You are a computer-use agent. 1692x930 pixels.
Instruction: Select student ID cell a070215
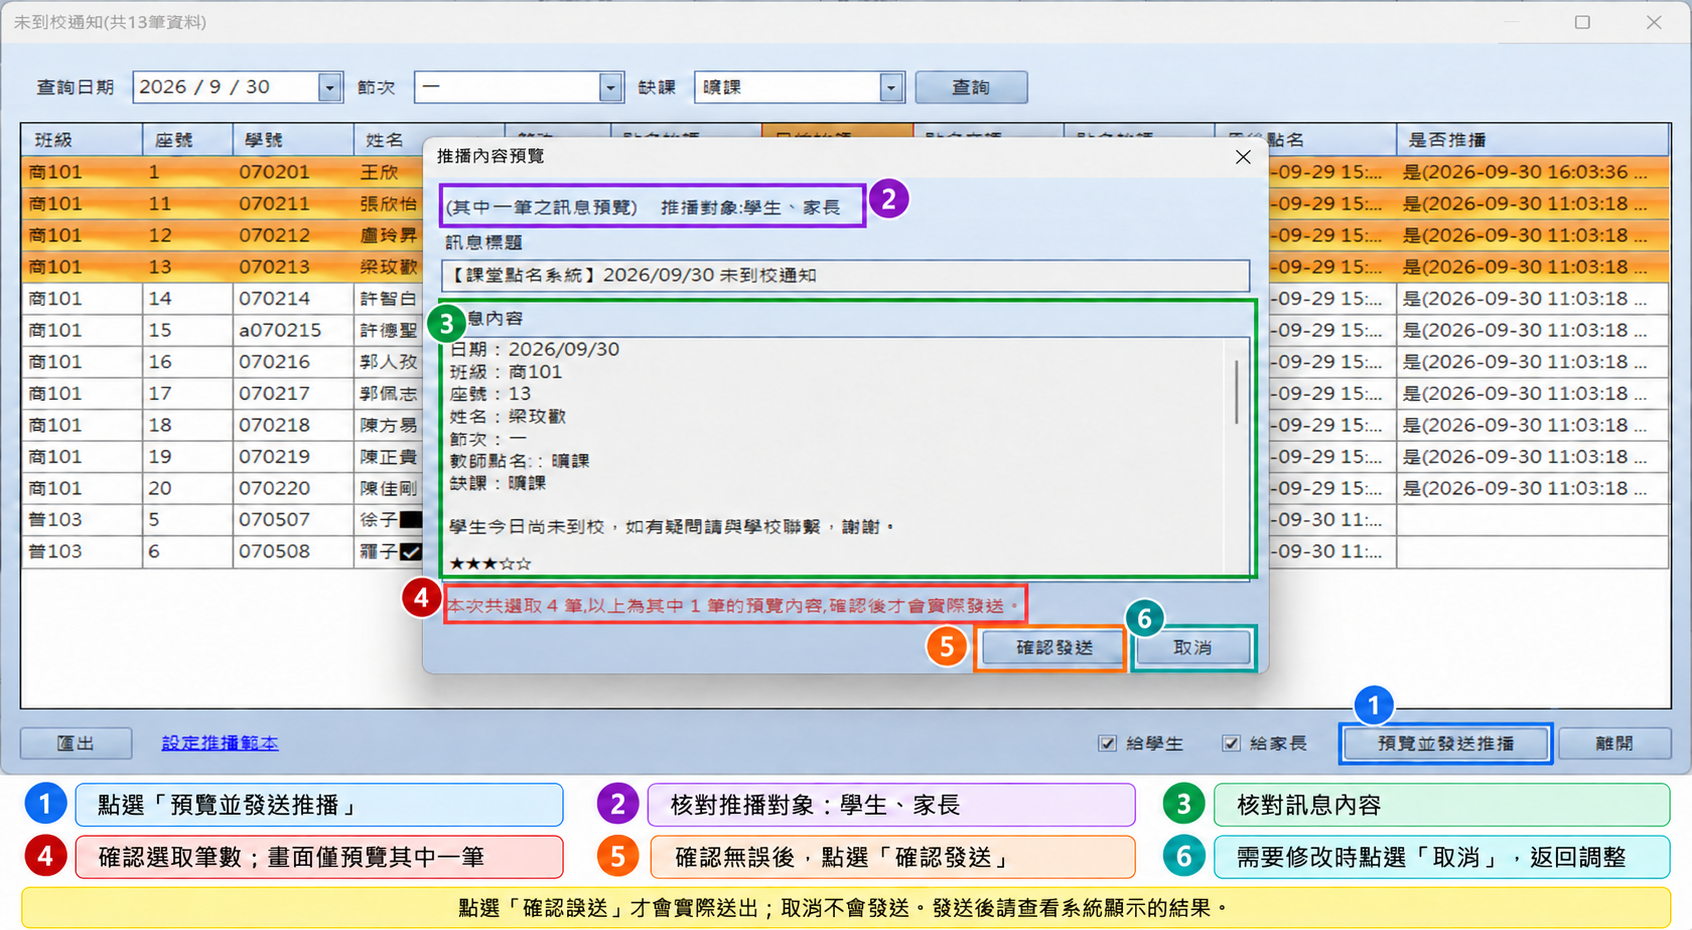(293, 330)
